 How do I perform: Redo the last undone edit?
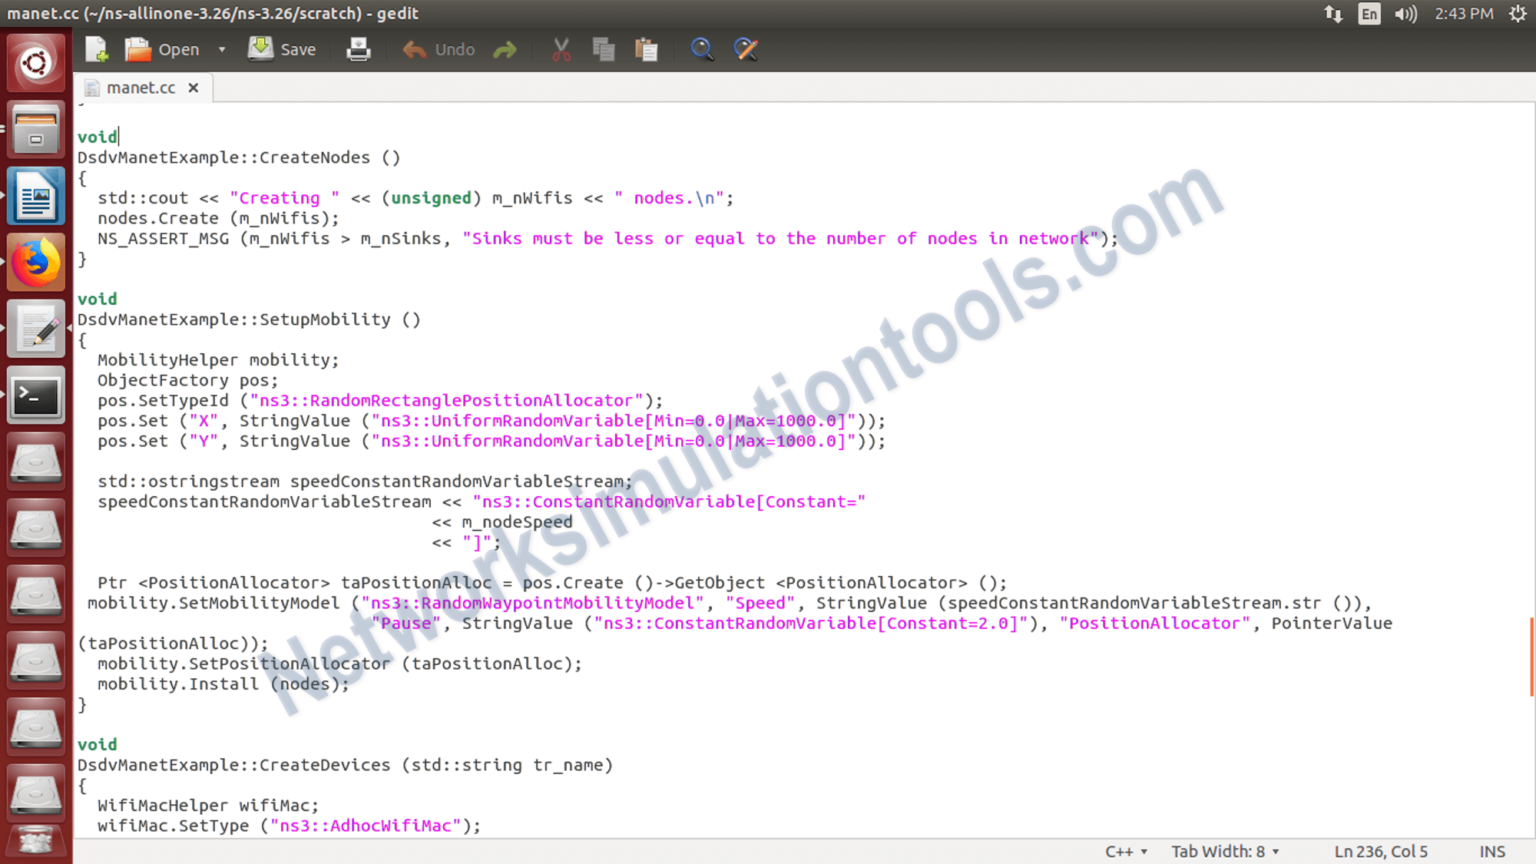504,48
